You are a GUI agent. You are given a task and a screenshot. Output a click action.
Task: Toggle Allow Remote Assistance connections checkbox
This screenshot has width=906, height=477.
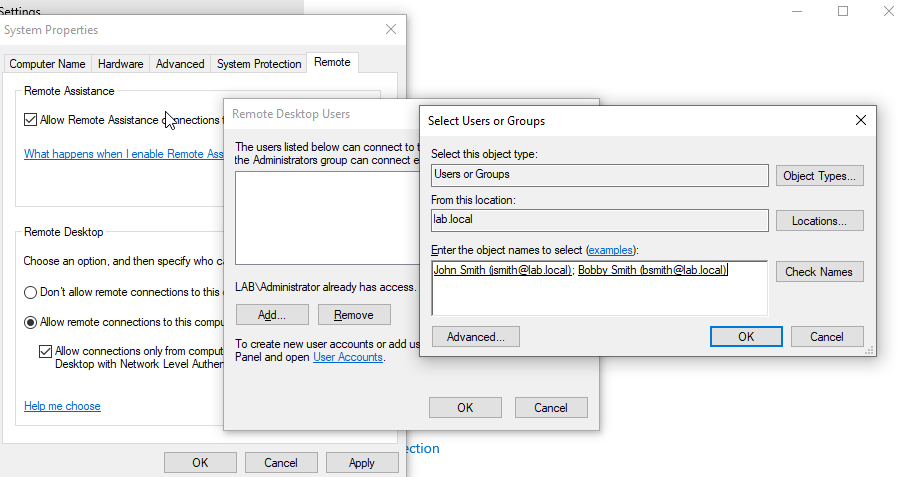pos(31,120)
